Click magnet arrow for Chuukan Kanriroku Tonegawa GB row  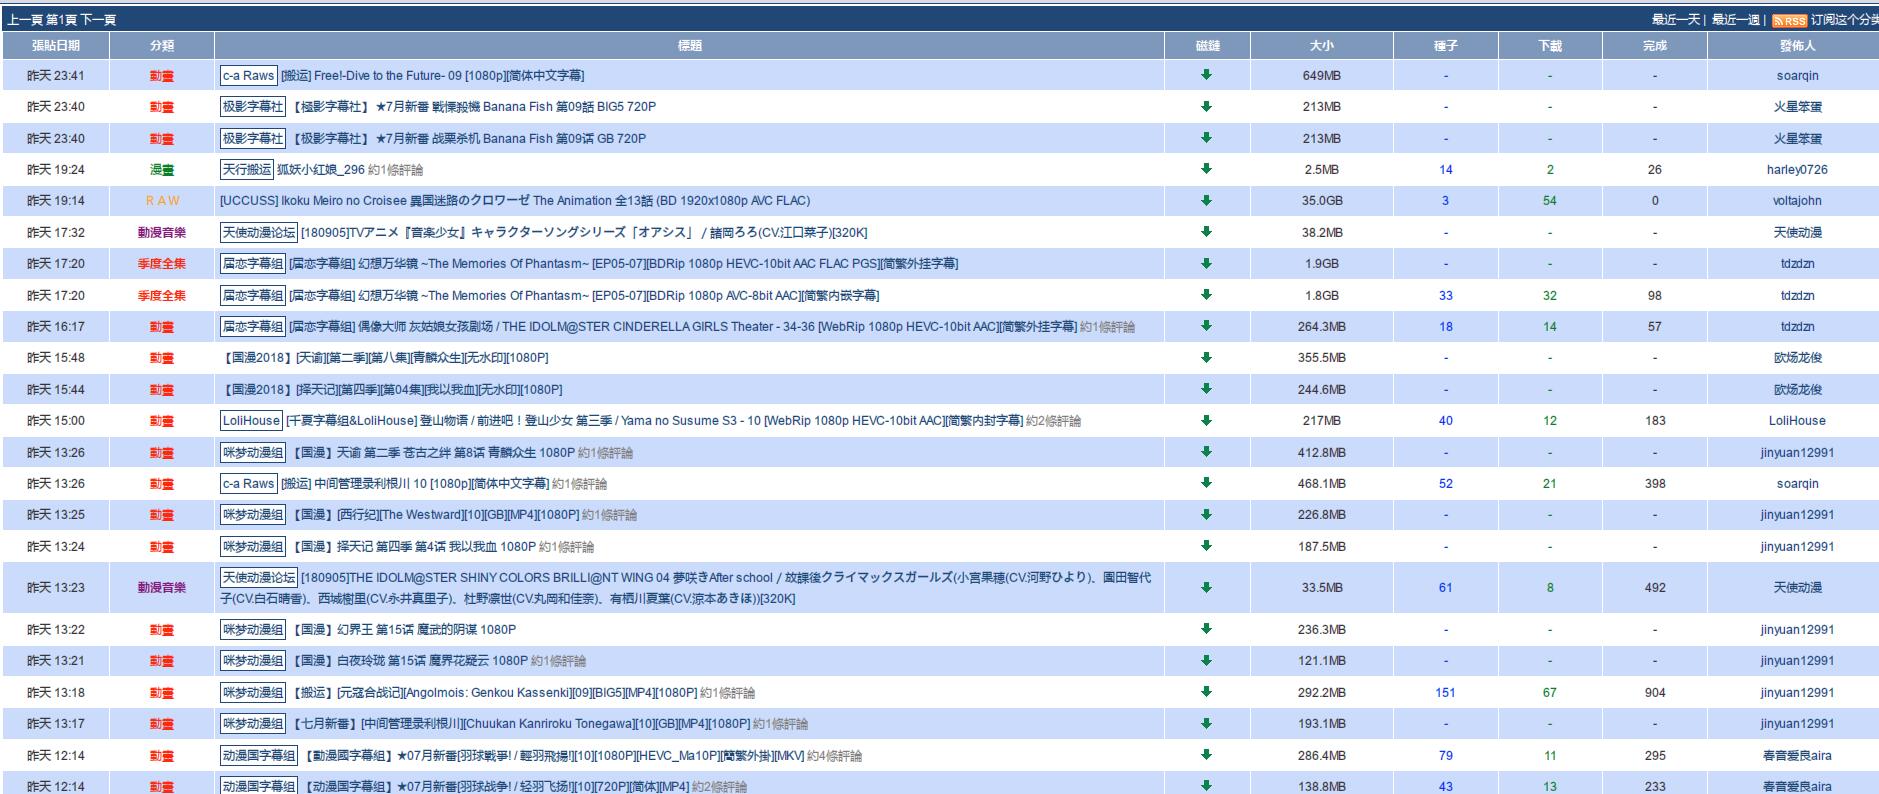click(x=1206, y=723)
